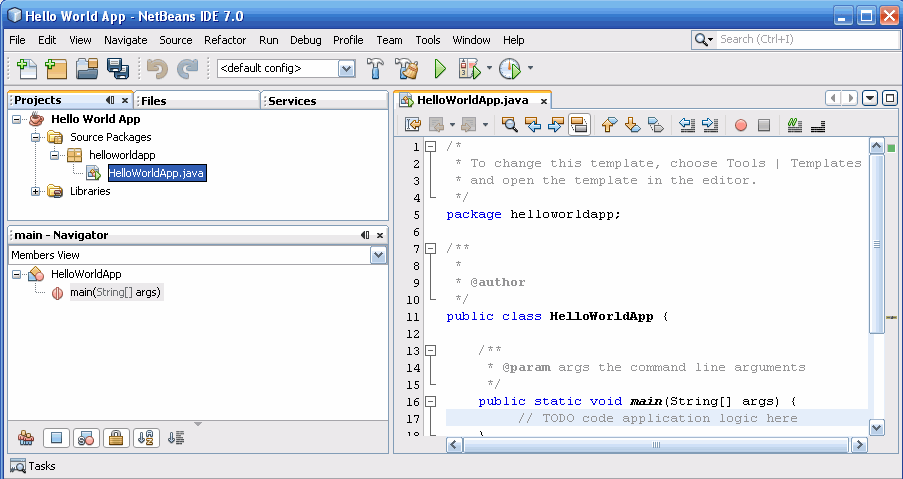Open the Refactor menu

[225, 40]
